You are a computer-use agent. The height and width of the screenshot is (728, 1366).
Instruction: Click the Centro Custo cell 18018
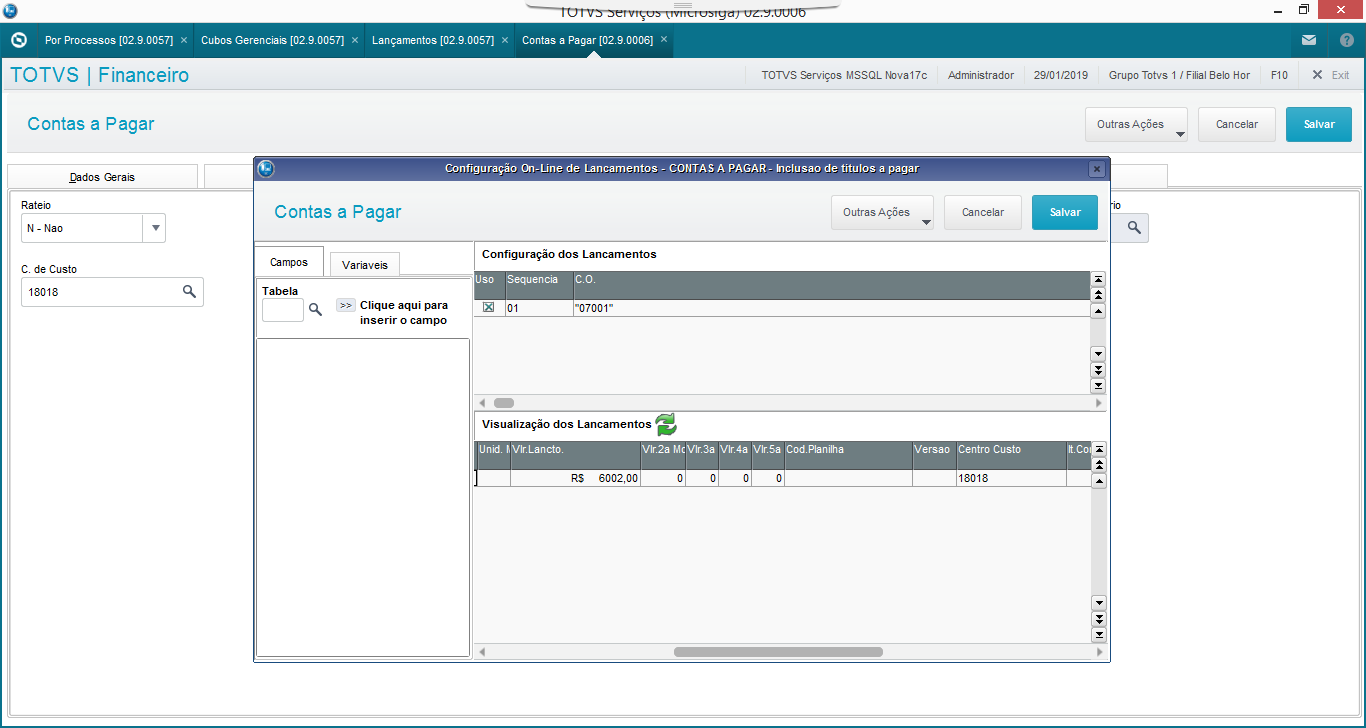coord(1011,478)
